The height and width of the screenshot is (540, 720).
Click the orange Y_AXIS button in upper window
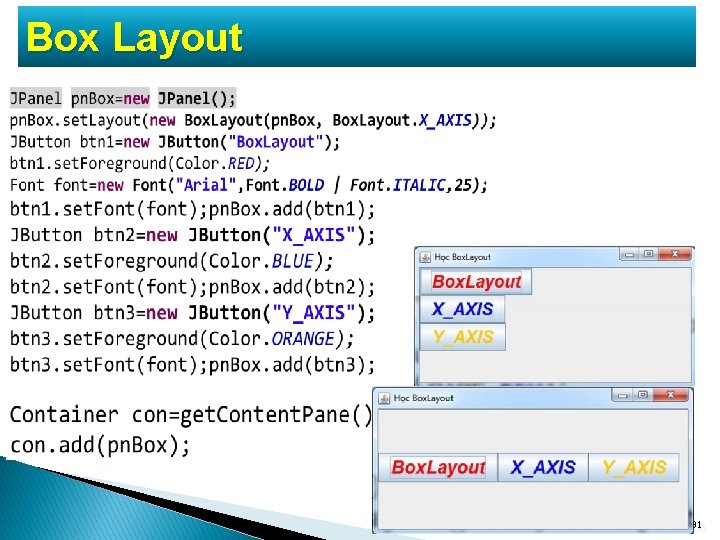point(462,337)
